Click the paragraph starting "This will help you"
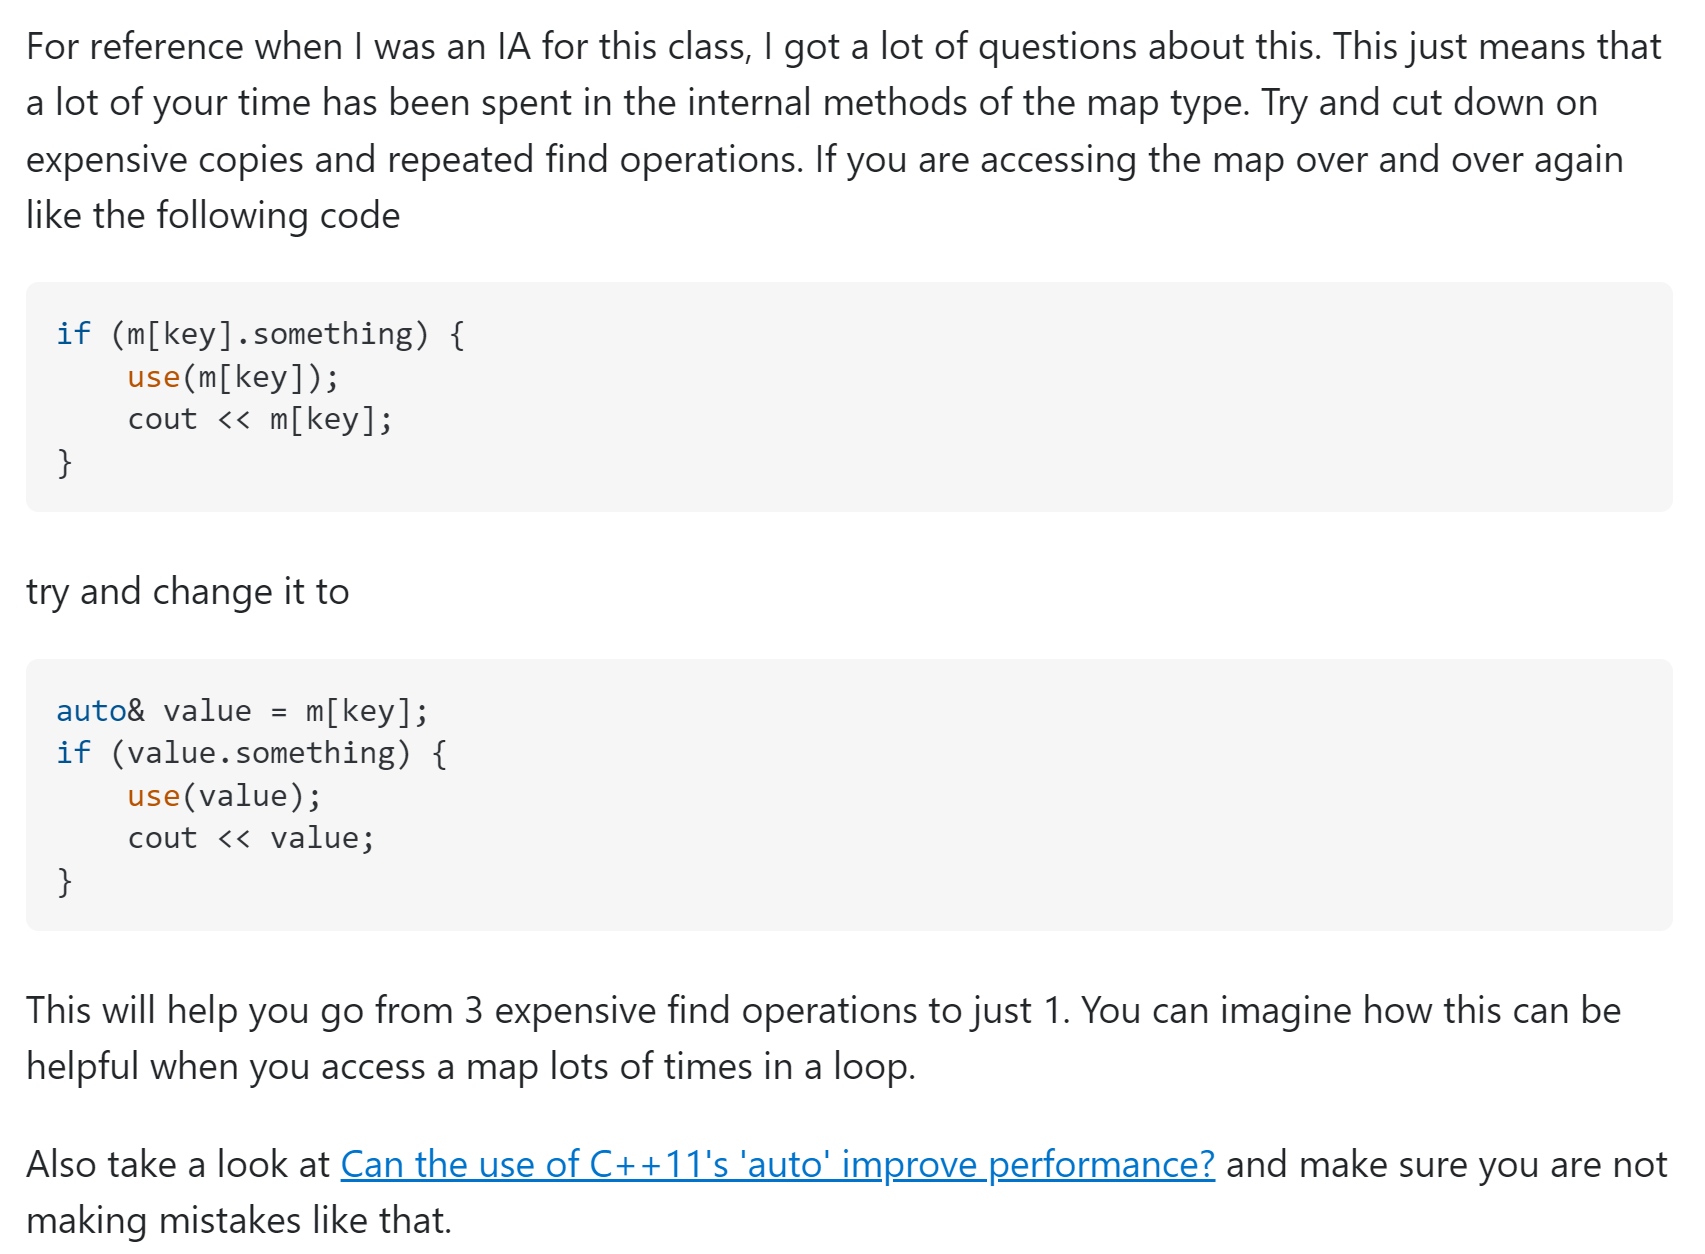 coord(822,1011)
